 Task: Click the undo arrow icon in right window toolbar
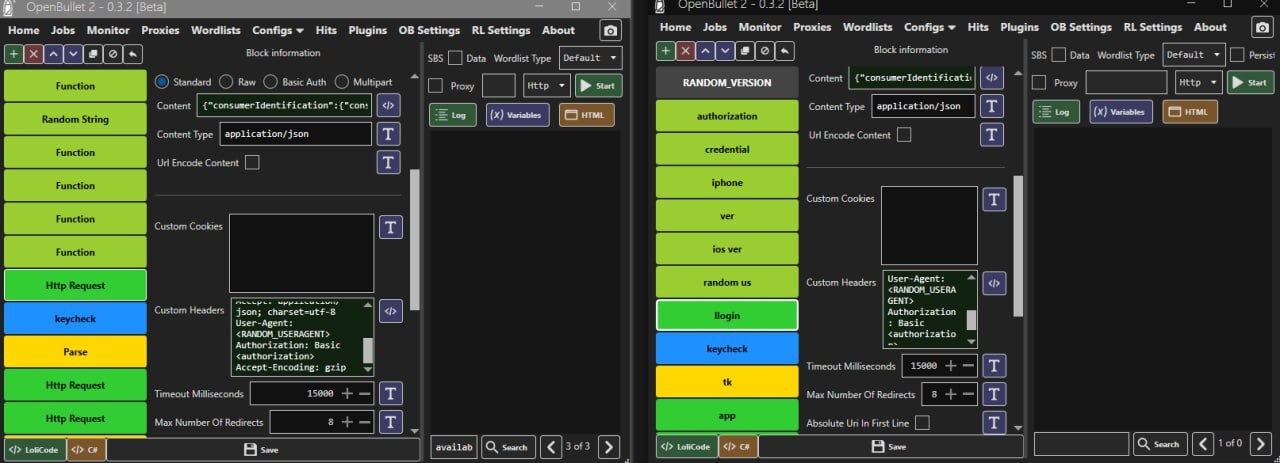[785, 50]
